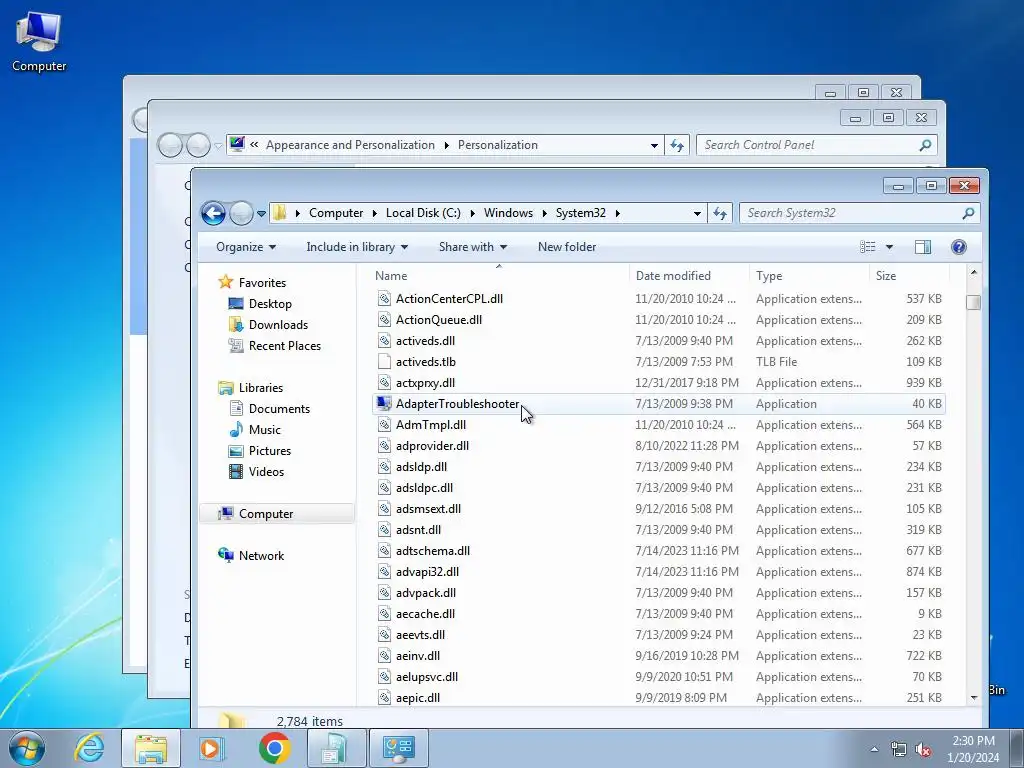
Task: Select the aepic.dll file icon
Action: point(385,698)
